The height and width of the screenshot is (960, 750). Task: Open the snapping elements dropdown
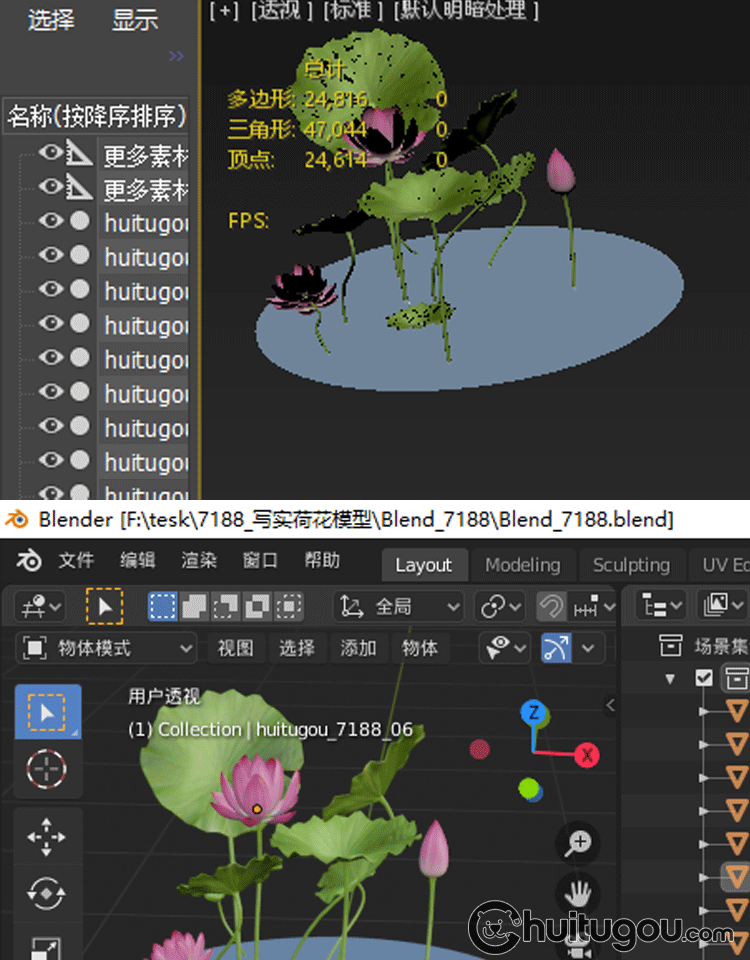593,607
